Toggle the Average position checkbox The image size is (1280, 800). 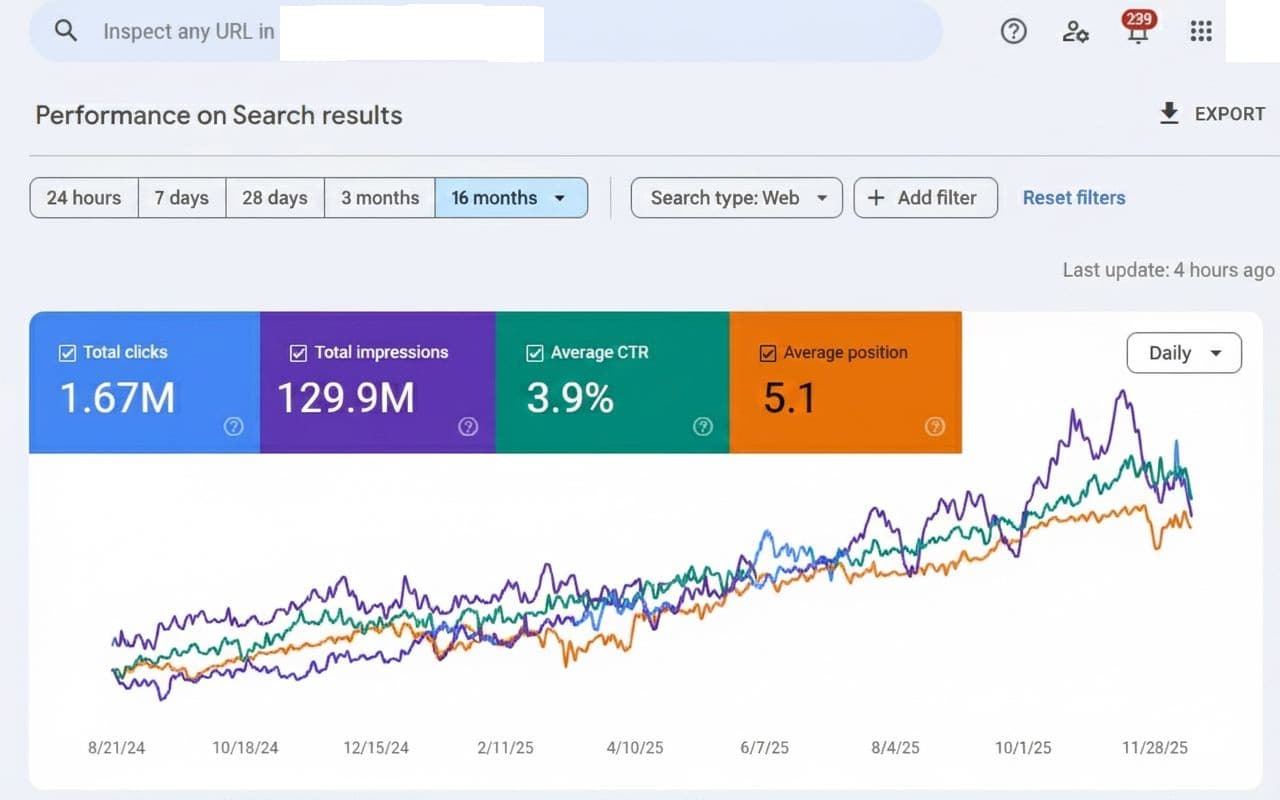coord(768,352)
